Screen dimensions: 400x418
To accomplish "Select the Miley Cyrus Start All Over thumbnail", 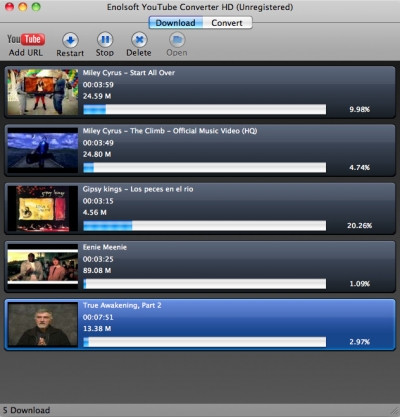I will 43,92.
